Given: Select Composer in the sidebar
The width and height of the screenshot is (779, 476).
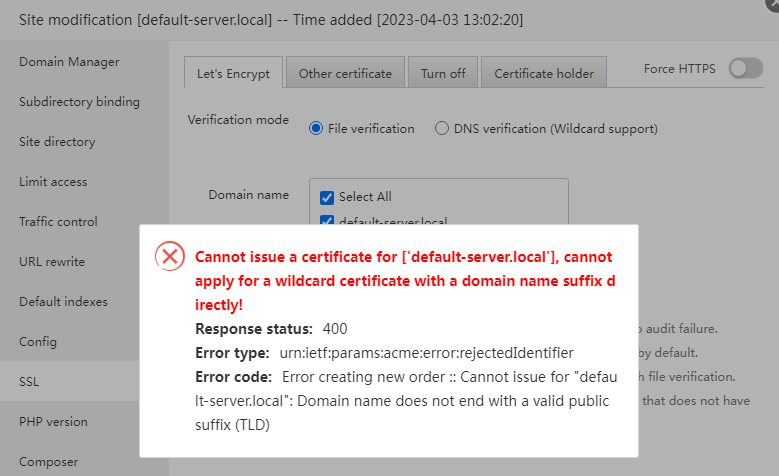Looking at the screenshot, I should point(47,462).
